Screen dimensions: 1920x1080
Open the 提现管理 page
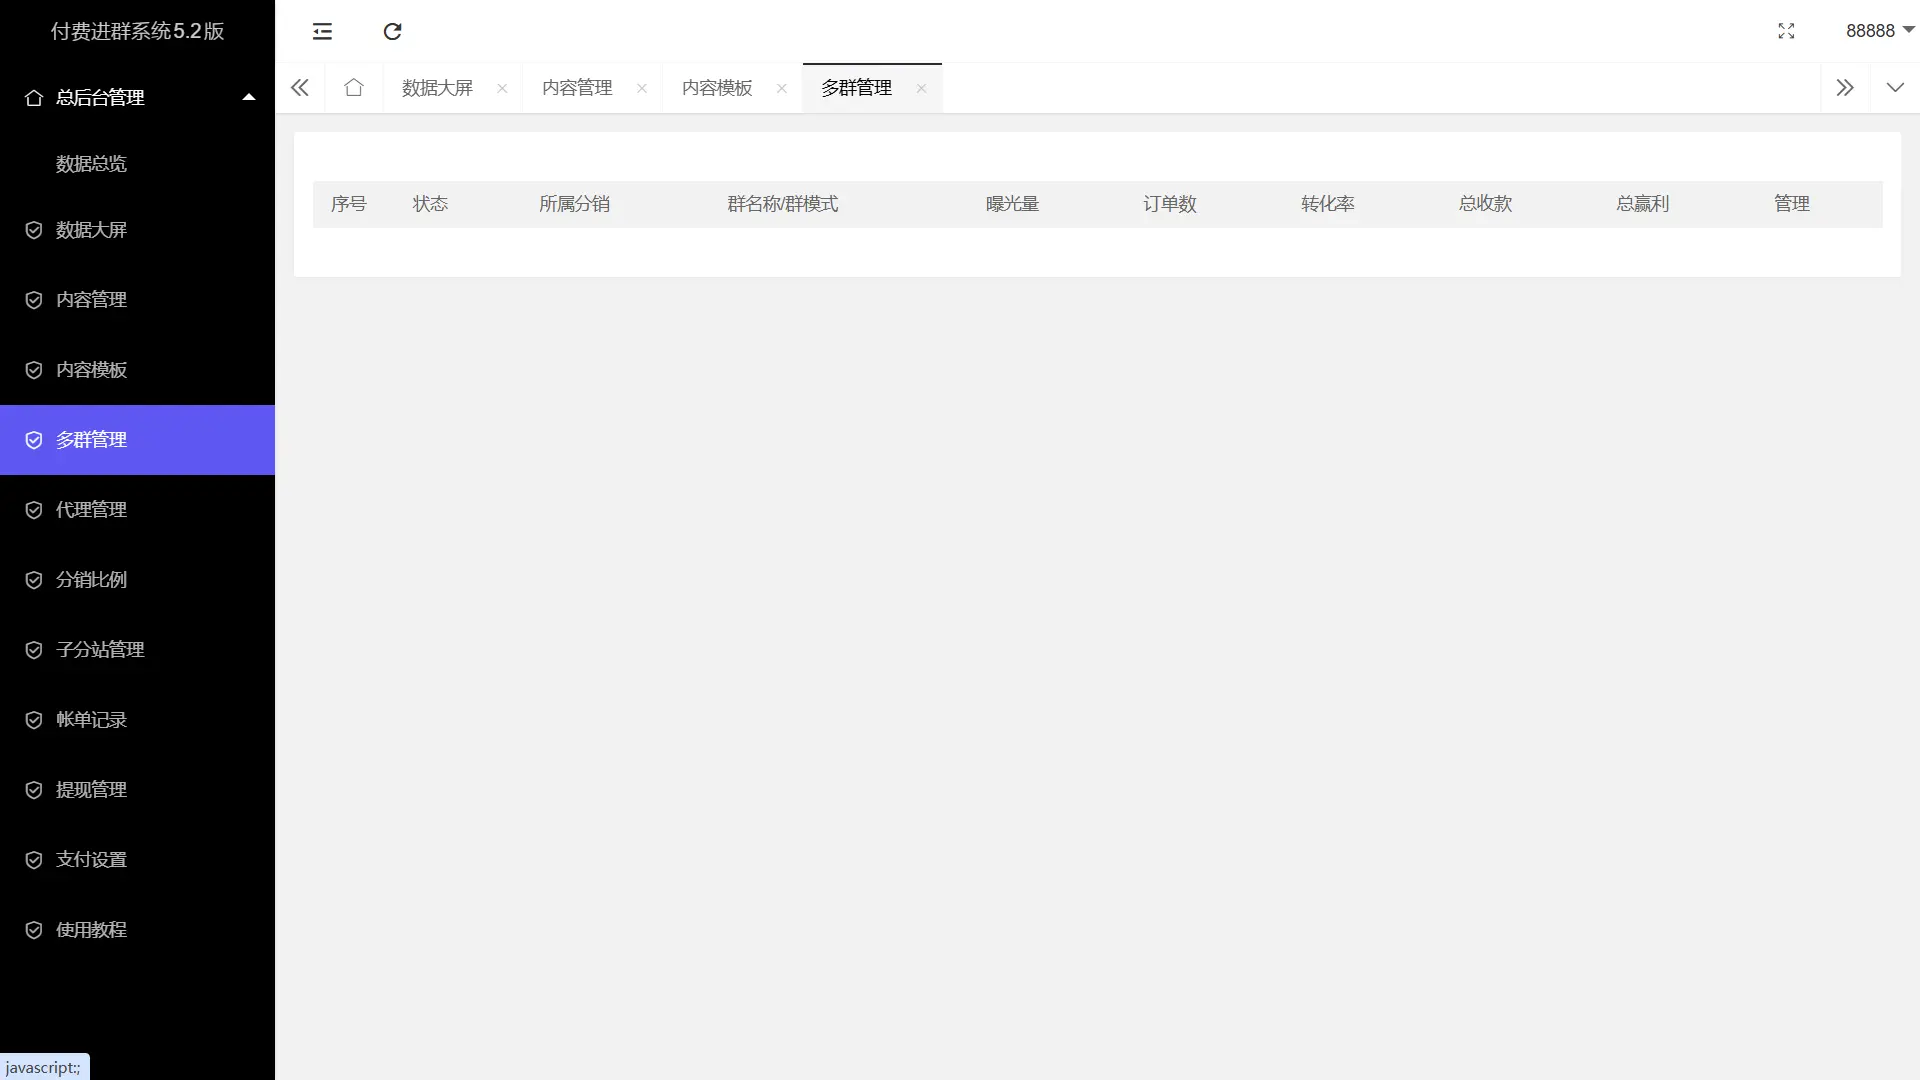[91, 789]
